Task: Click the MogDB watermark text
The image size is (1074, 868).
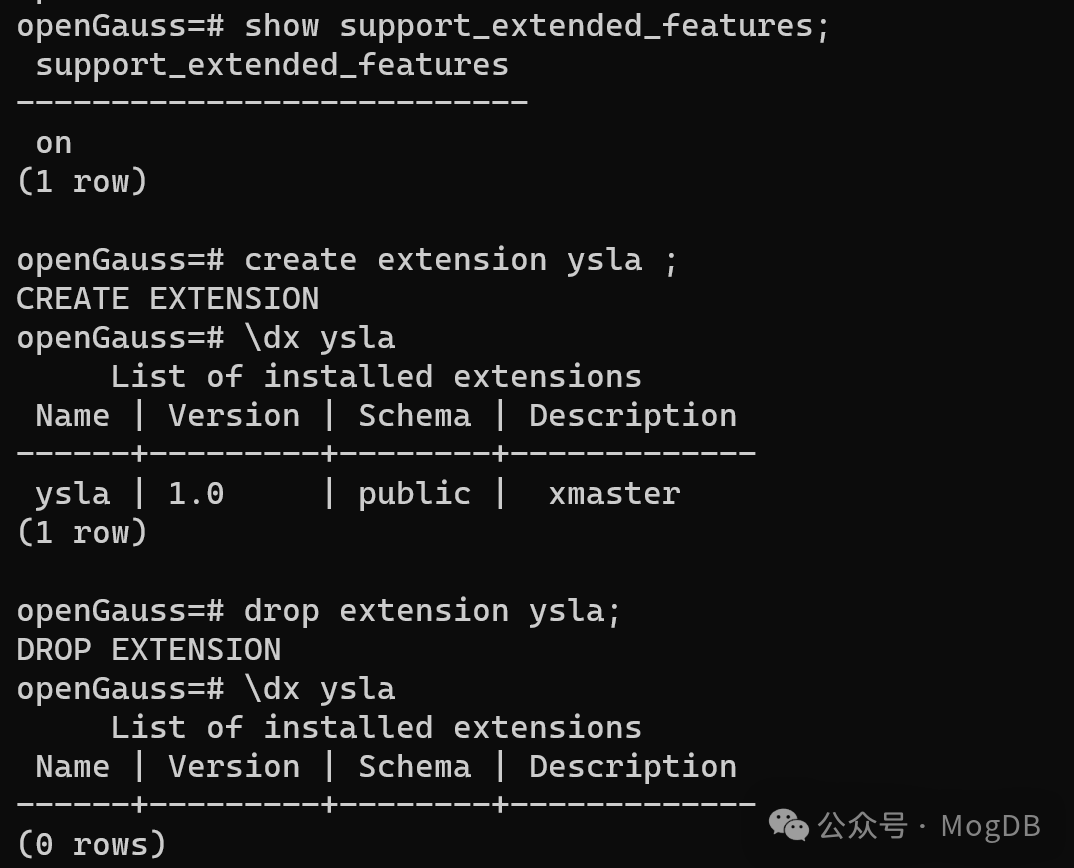Action: coord(991,826)
